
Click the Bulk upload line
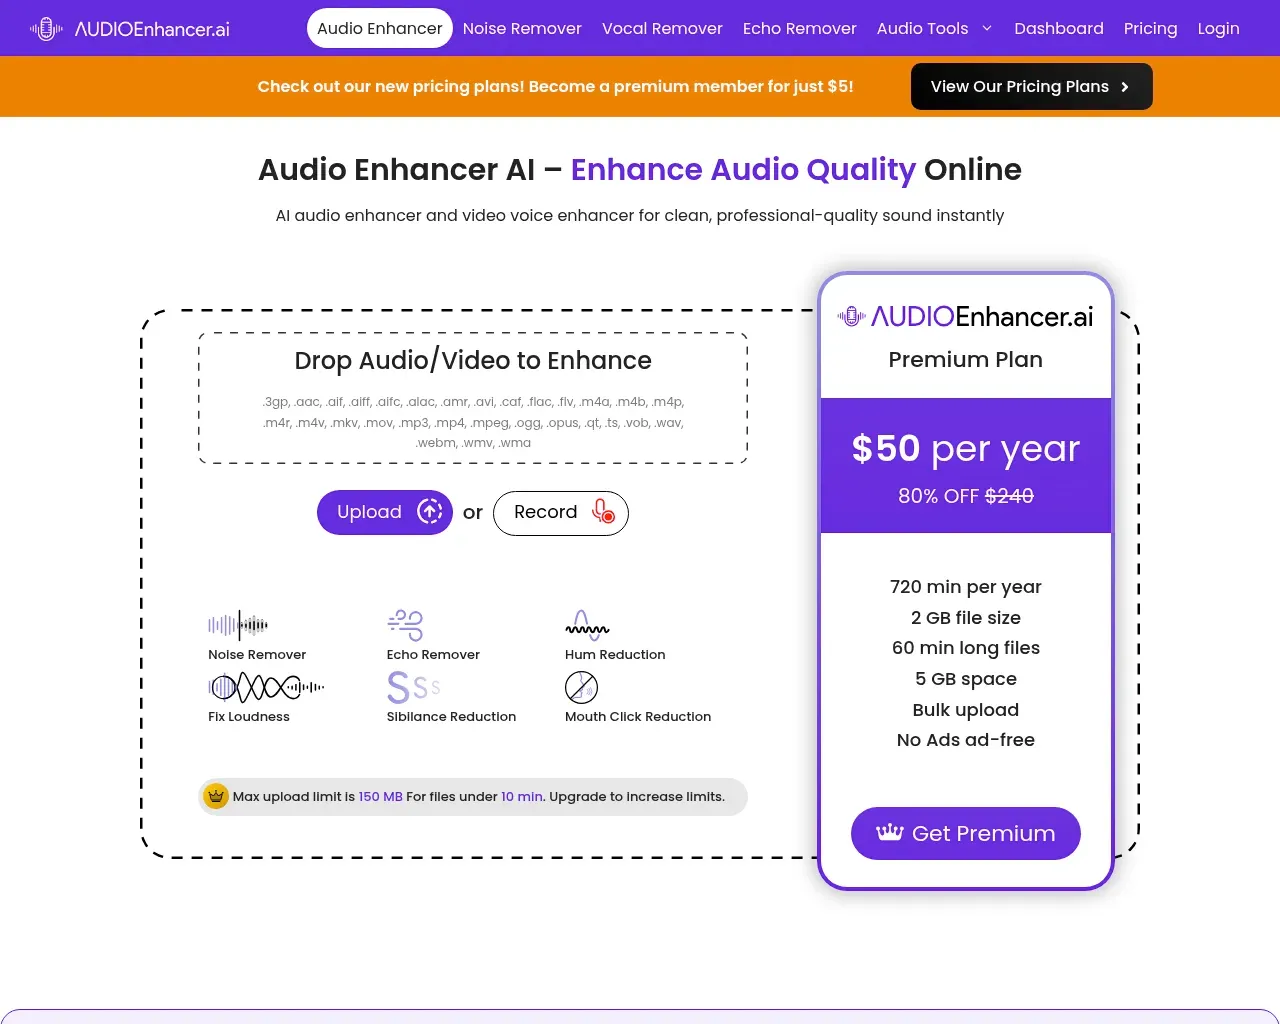(966, 710)
